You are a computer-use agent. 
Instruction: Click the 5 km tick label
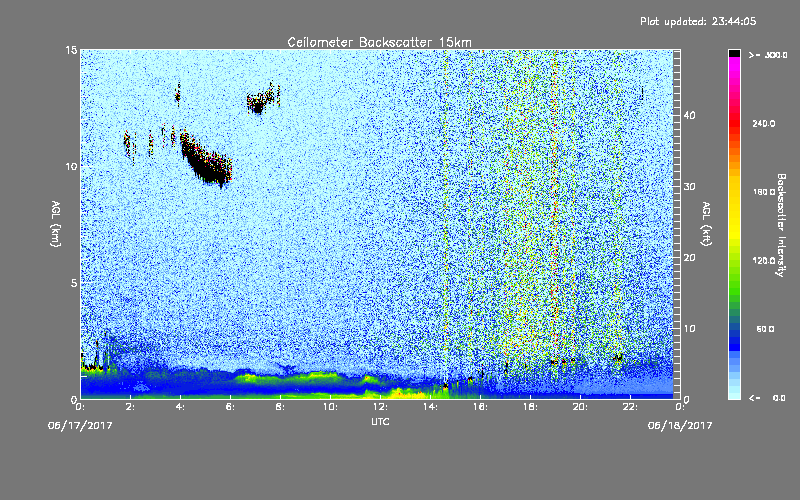pyautogui.click(x=74, y=283)
